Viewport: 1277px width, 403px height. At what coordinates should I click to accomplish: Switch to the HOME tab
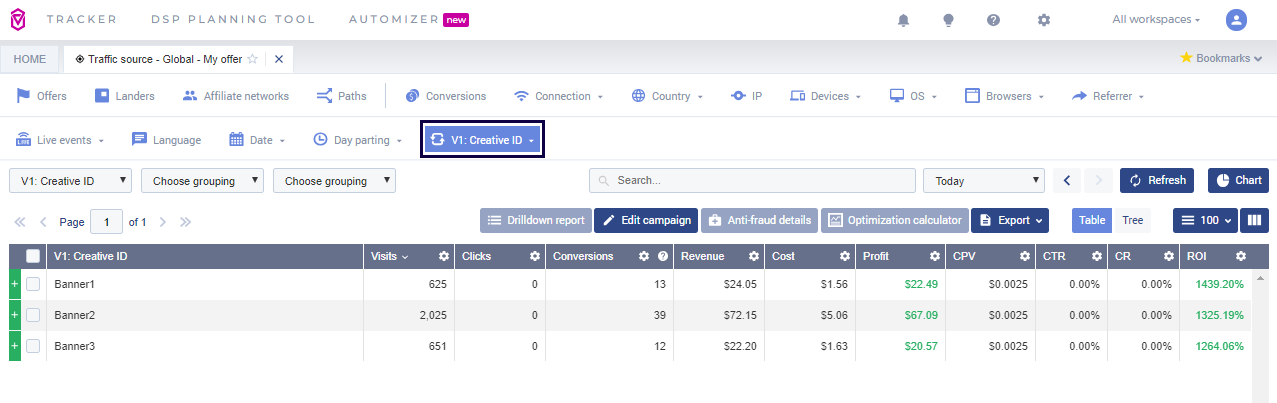[x=30, y=59]
